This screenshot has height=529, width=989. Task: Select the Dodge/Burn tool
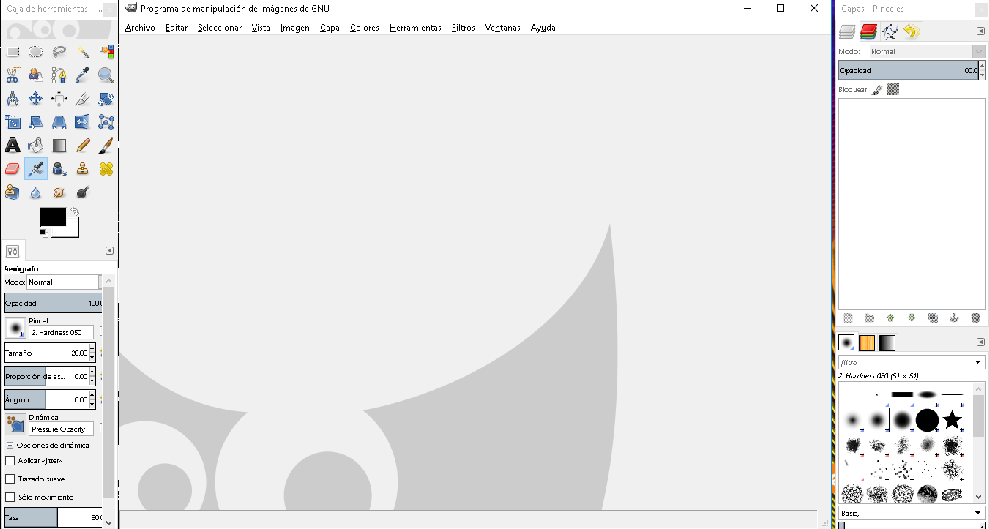[x=83, y=192]
